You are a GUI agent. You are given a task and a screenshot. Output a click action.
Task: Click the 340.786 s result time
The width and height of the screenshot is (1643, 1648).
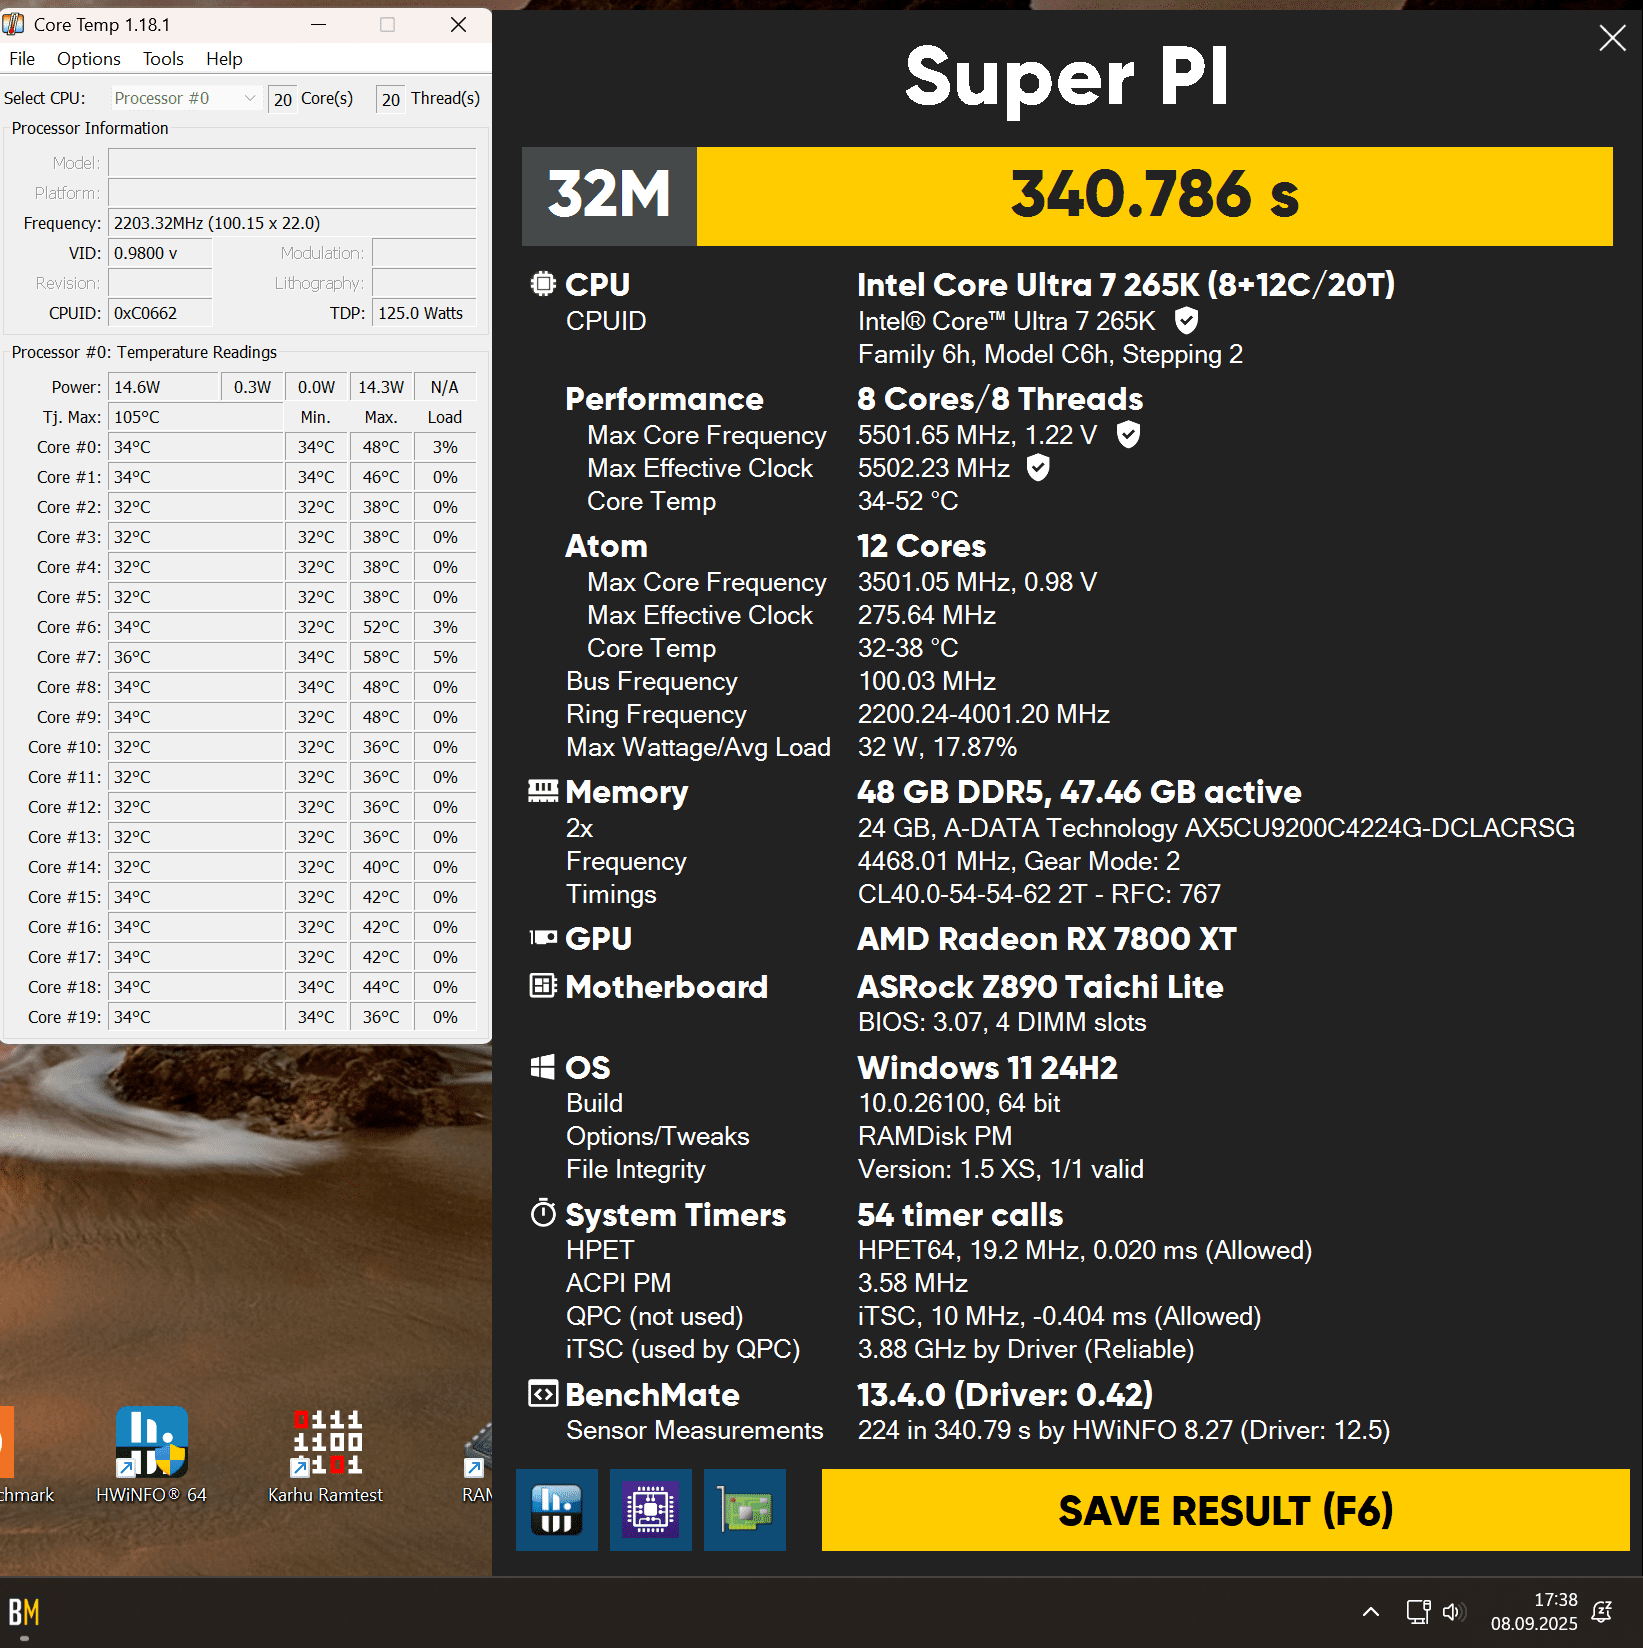click(x=1155, y=194)
